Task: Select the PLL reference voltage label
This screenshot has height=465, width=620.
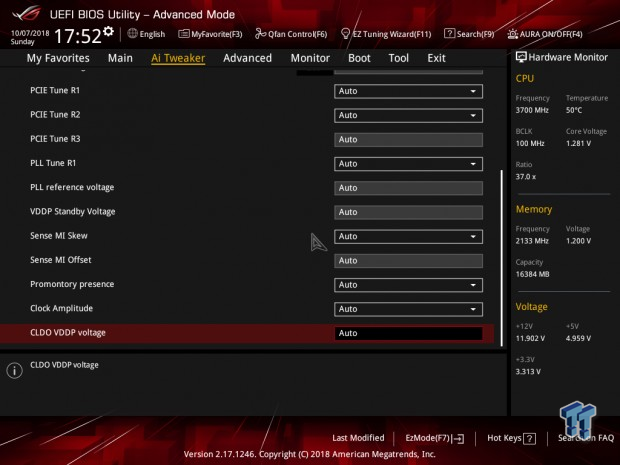Action: click(72, 187)
